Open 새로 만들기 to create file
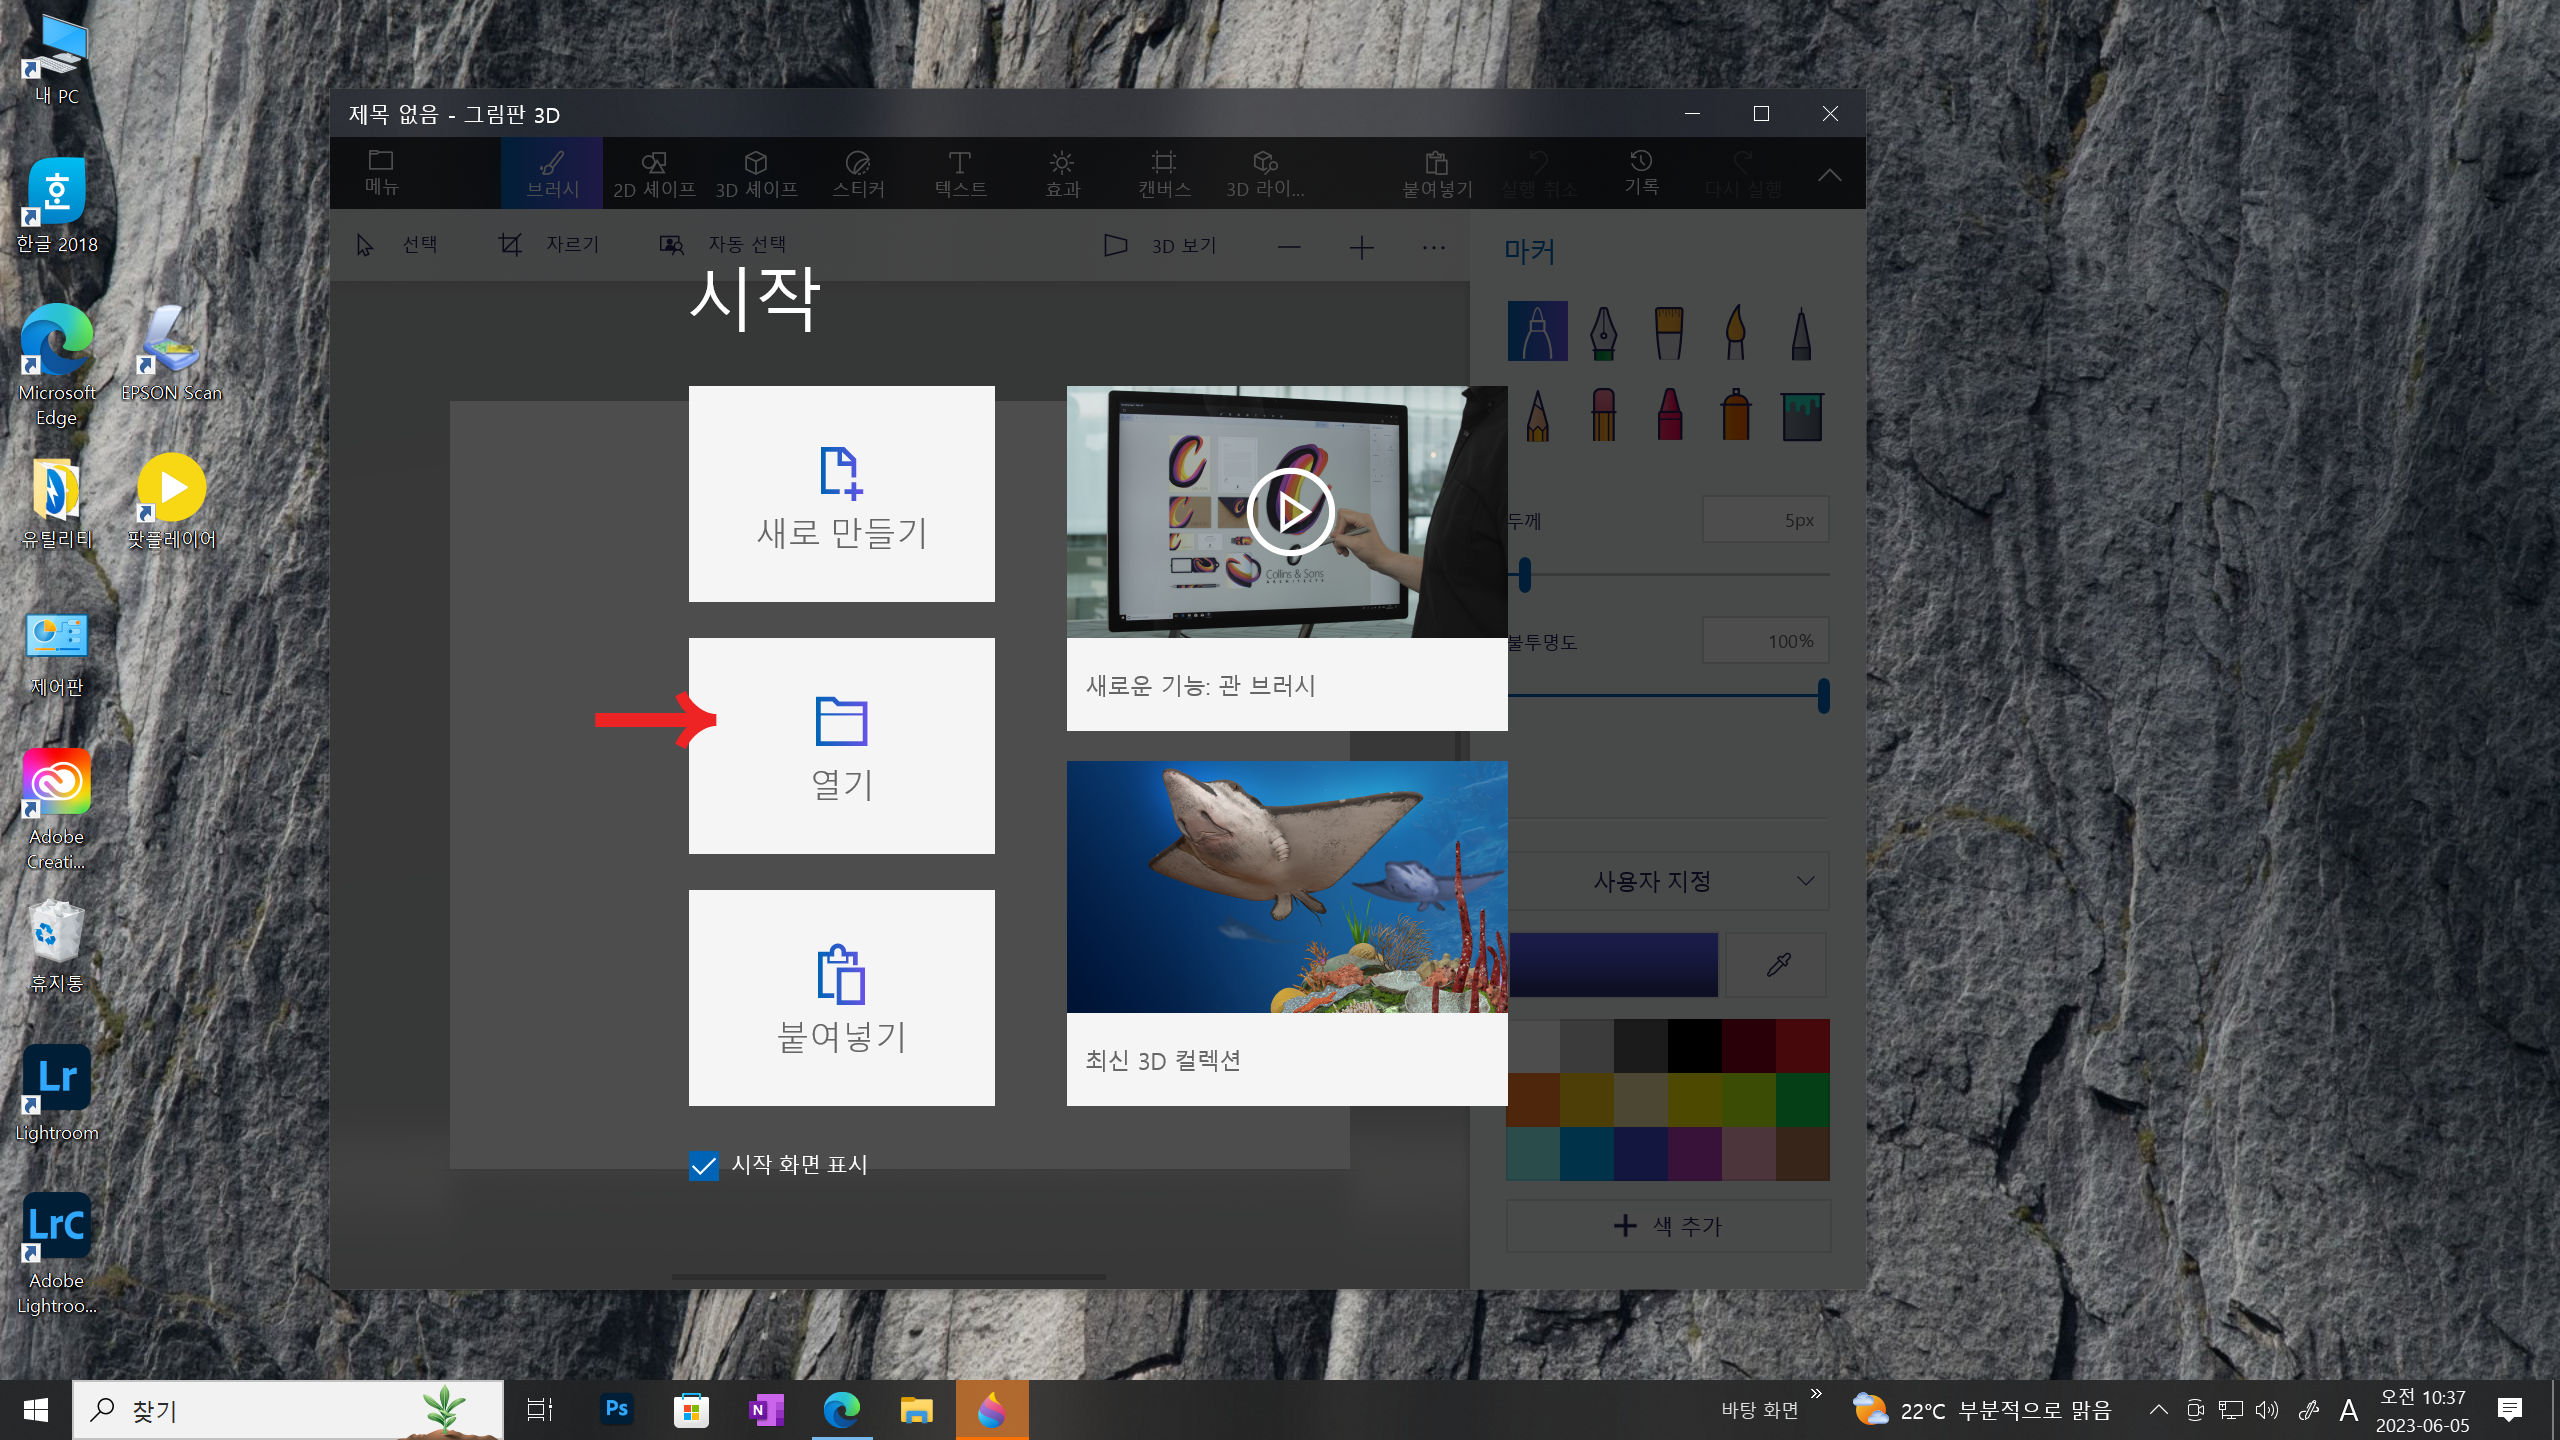Viewport: 2560px width, 1440px height. (840, 494)
